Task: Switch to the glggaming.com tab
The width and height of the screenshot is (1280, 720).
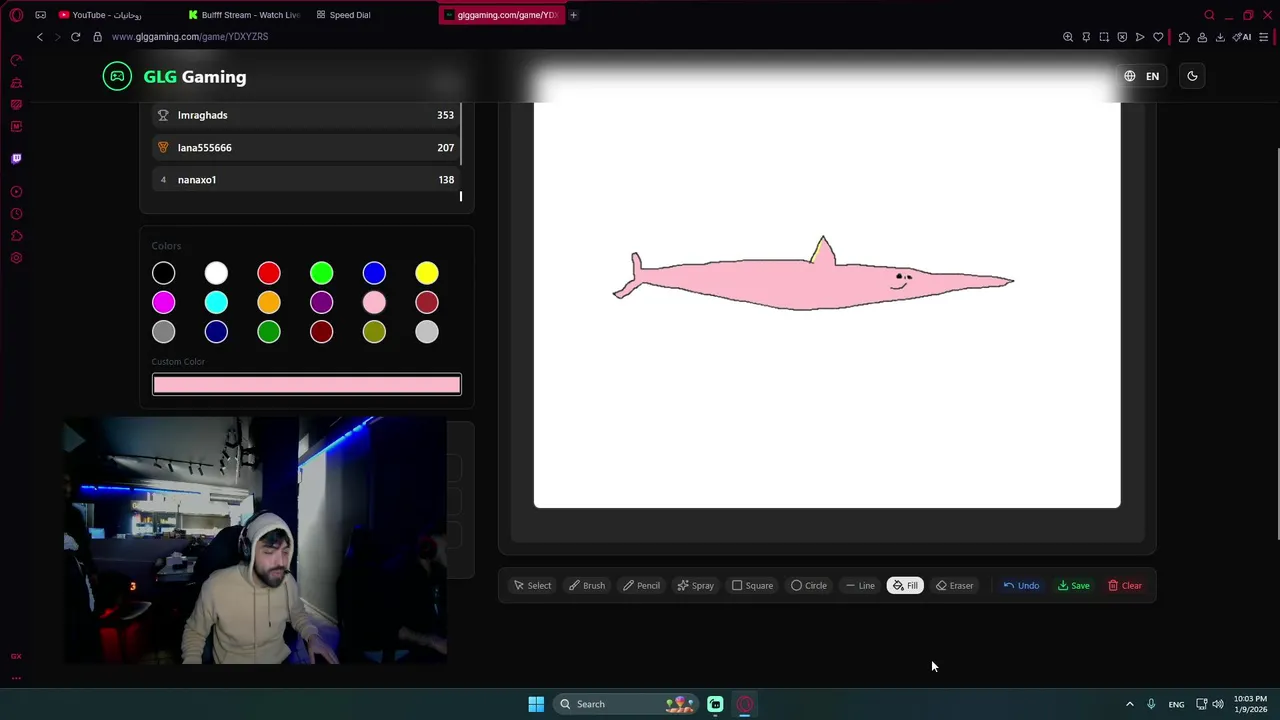Action: pyautogui.click(x=501, y=15)
